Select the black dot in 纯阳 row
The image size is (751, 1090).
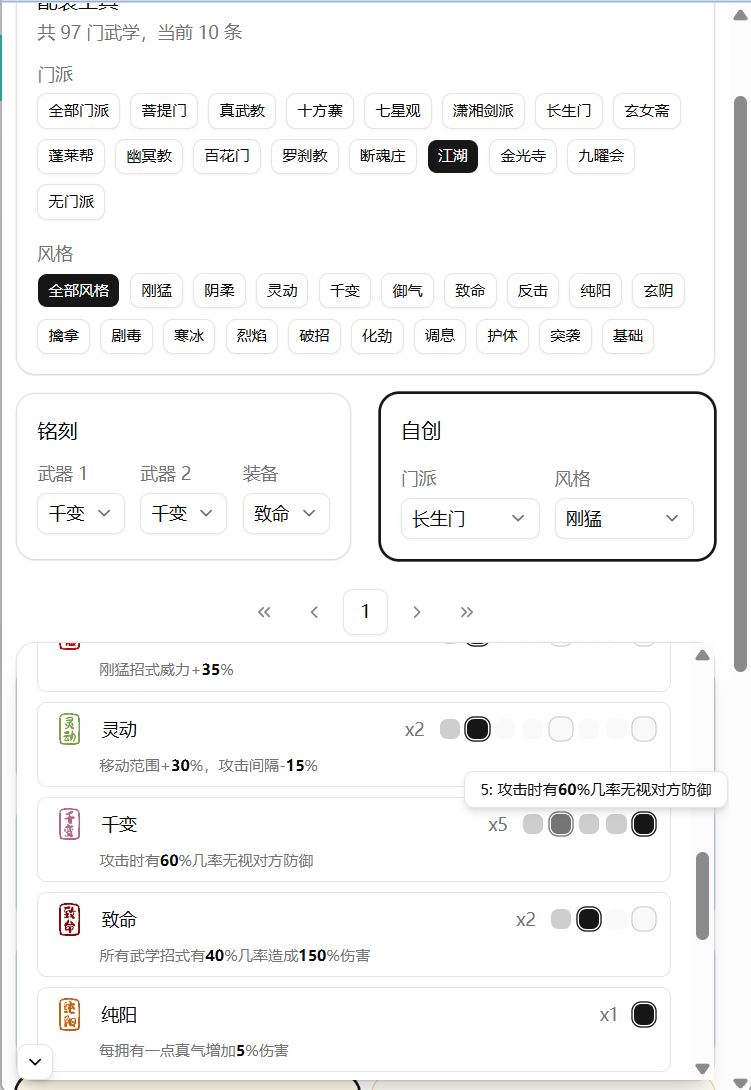point(644,1015)
